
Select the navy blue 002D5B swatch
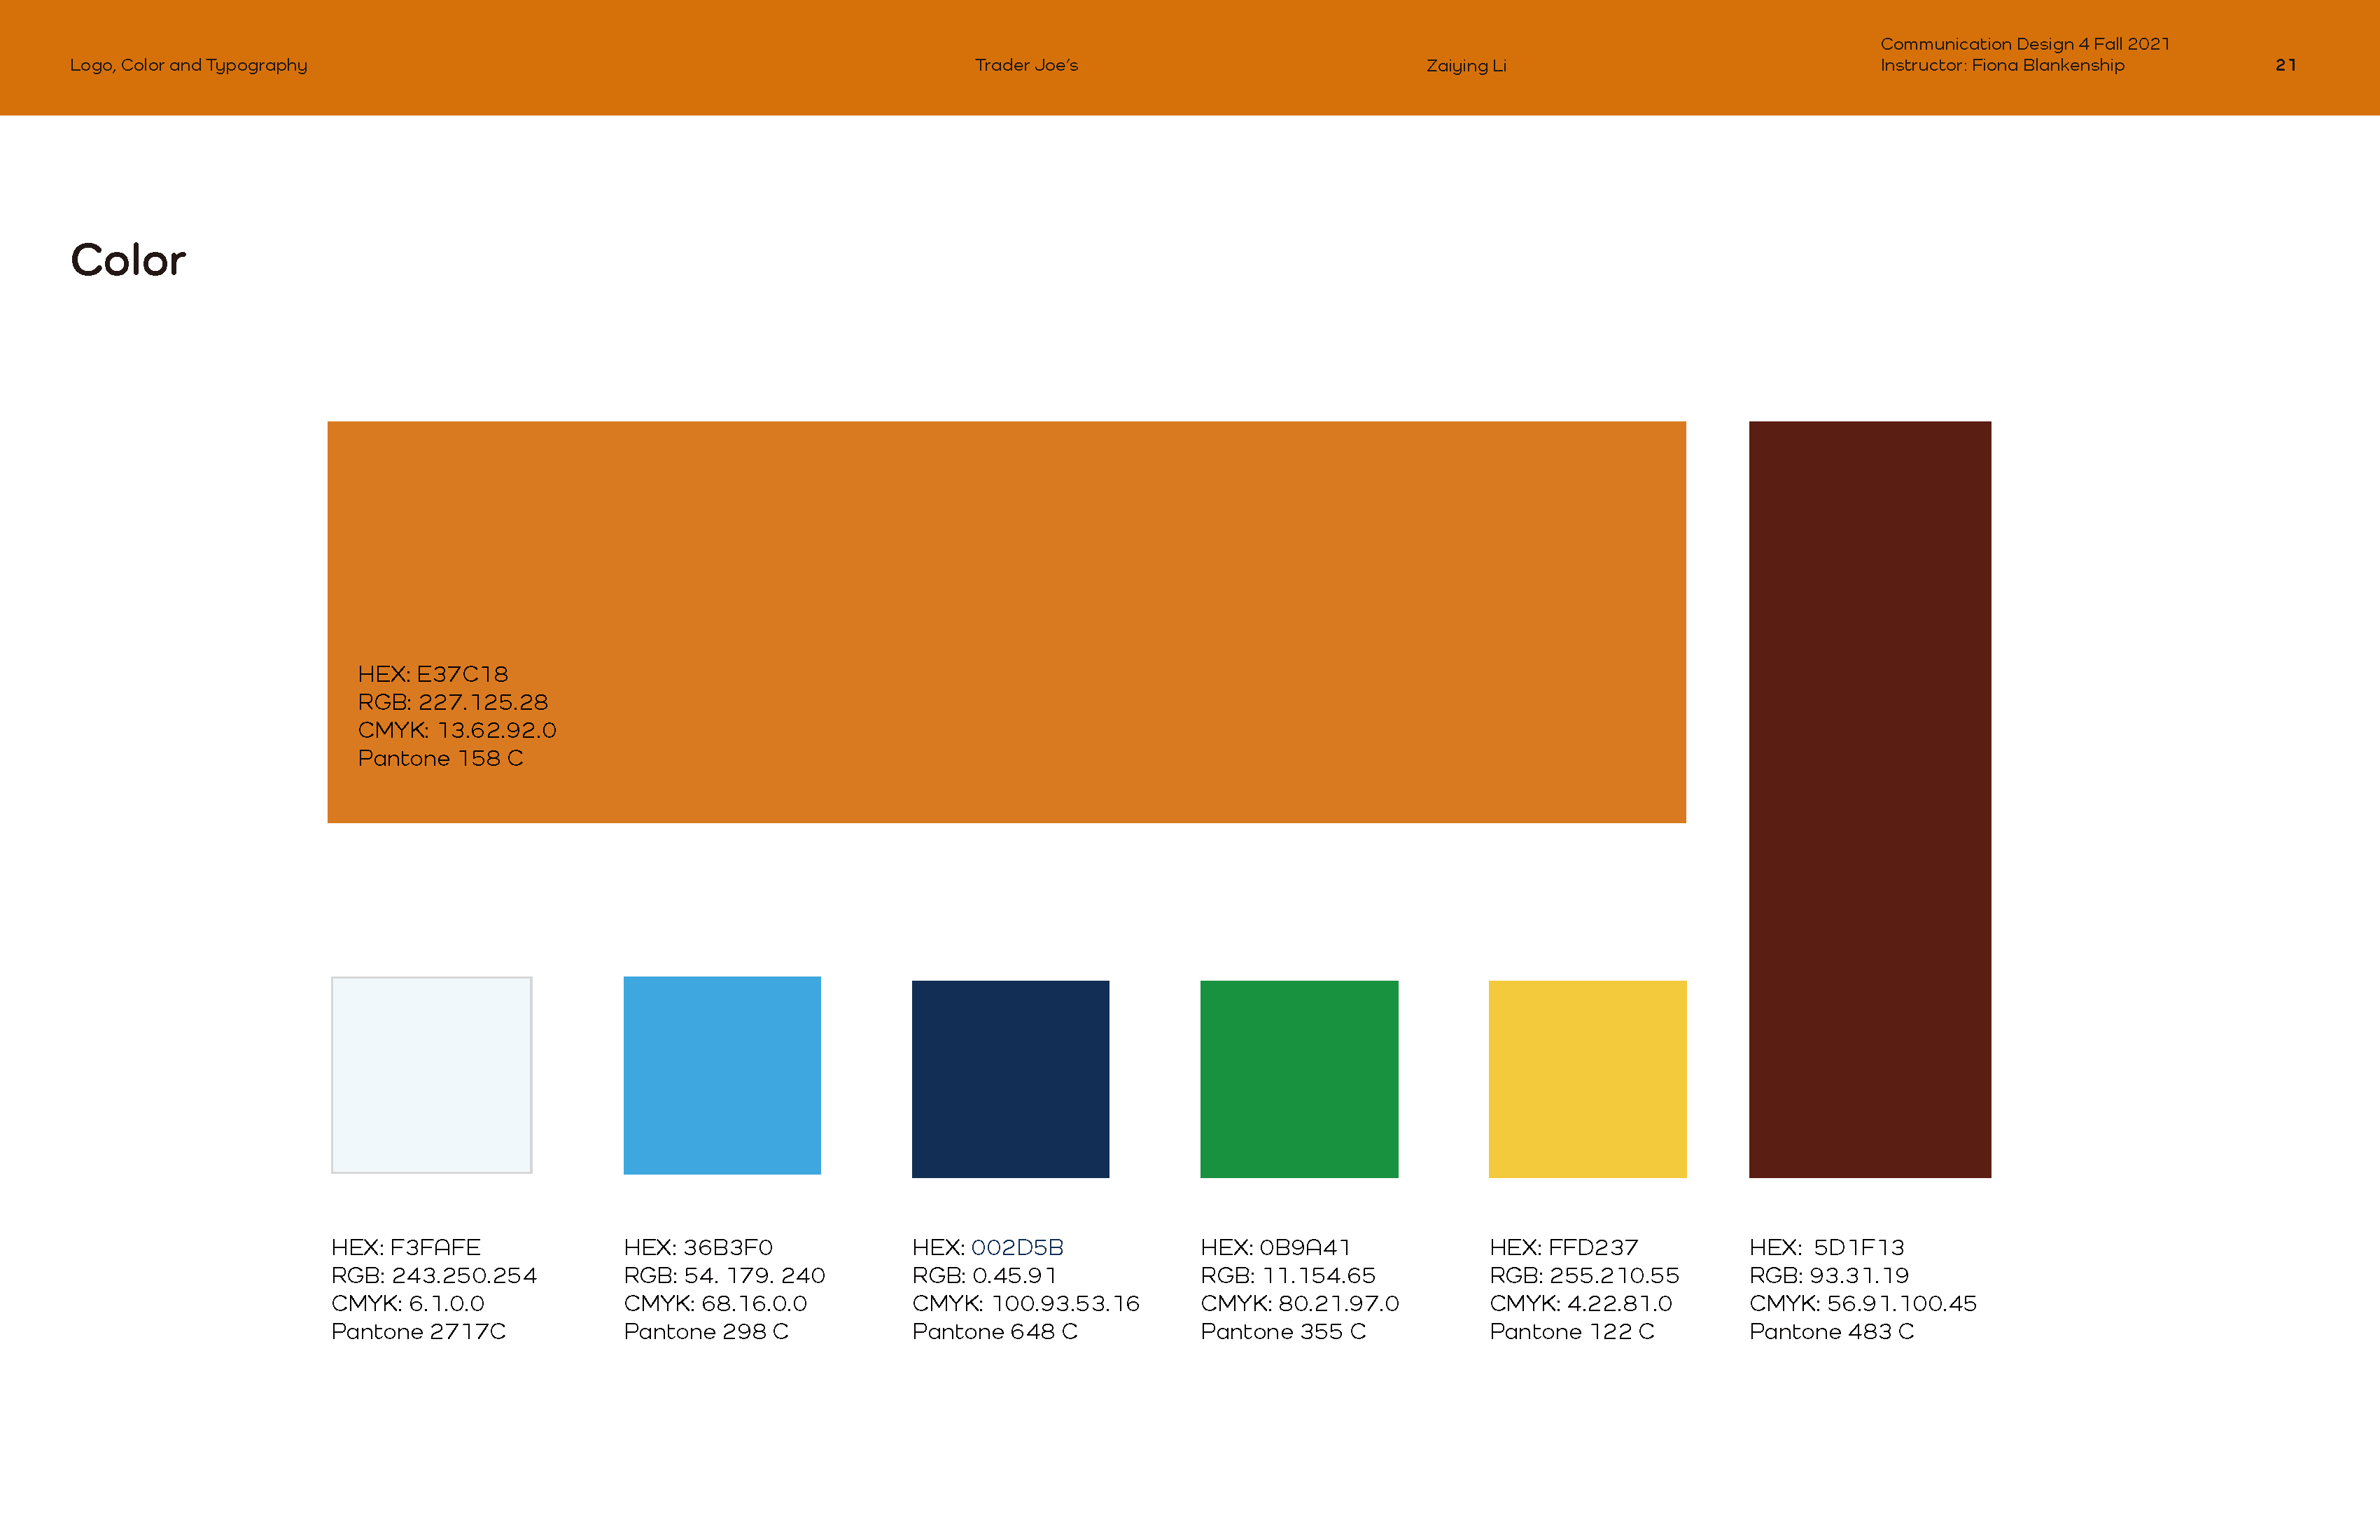(x=1010, y=1078)
